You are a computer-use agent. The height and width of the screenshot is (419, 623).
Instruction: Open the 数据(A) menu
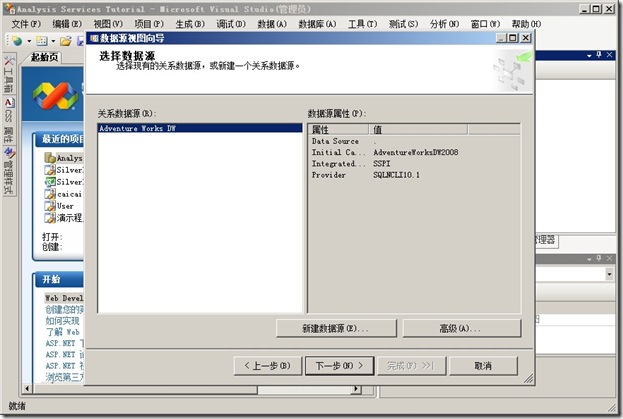tap(272, 24)
